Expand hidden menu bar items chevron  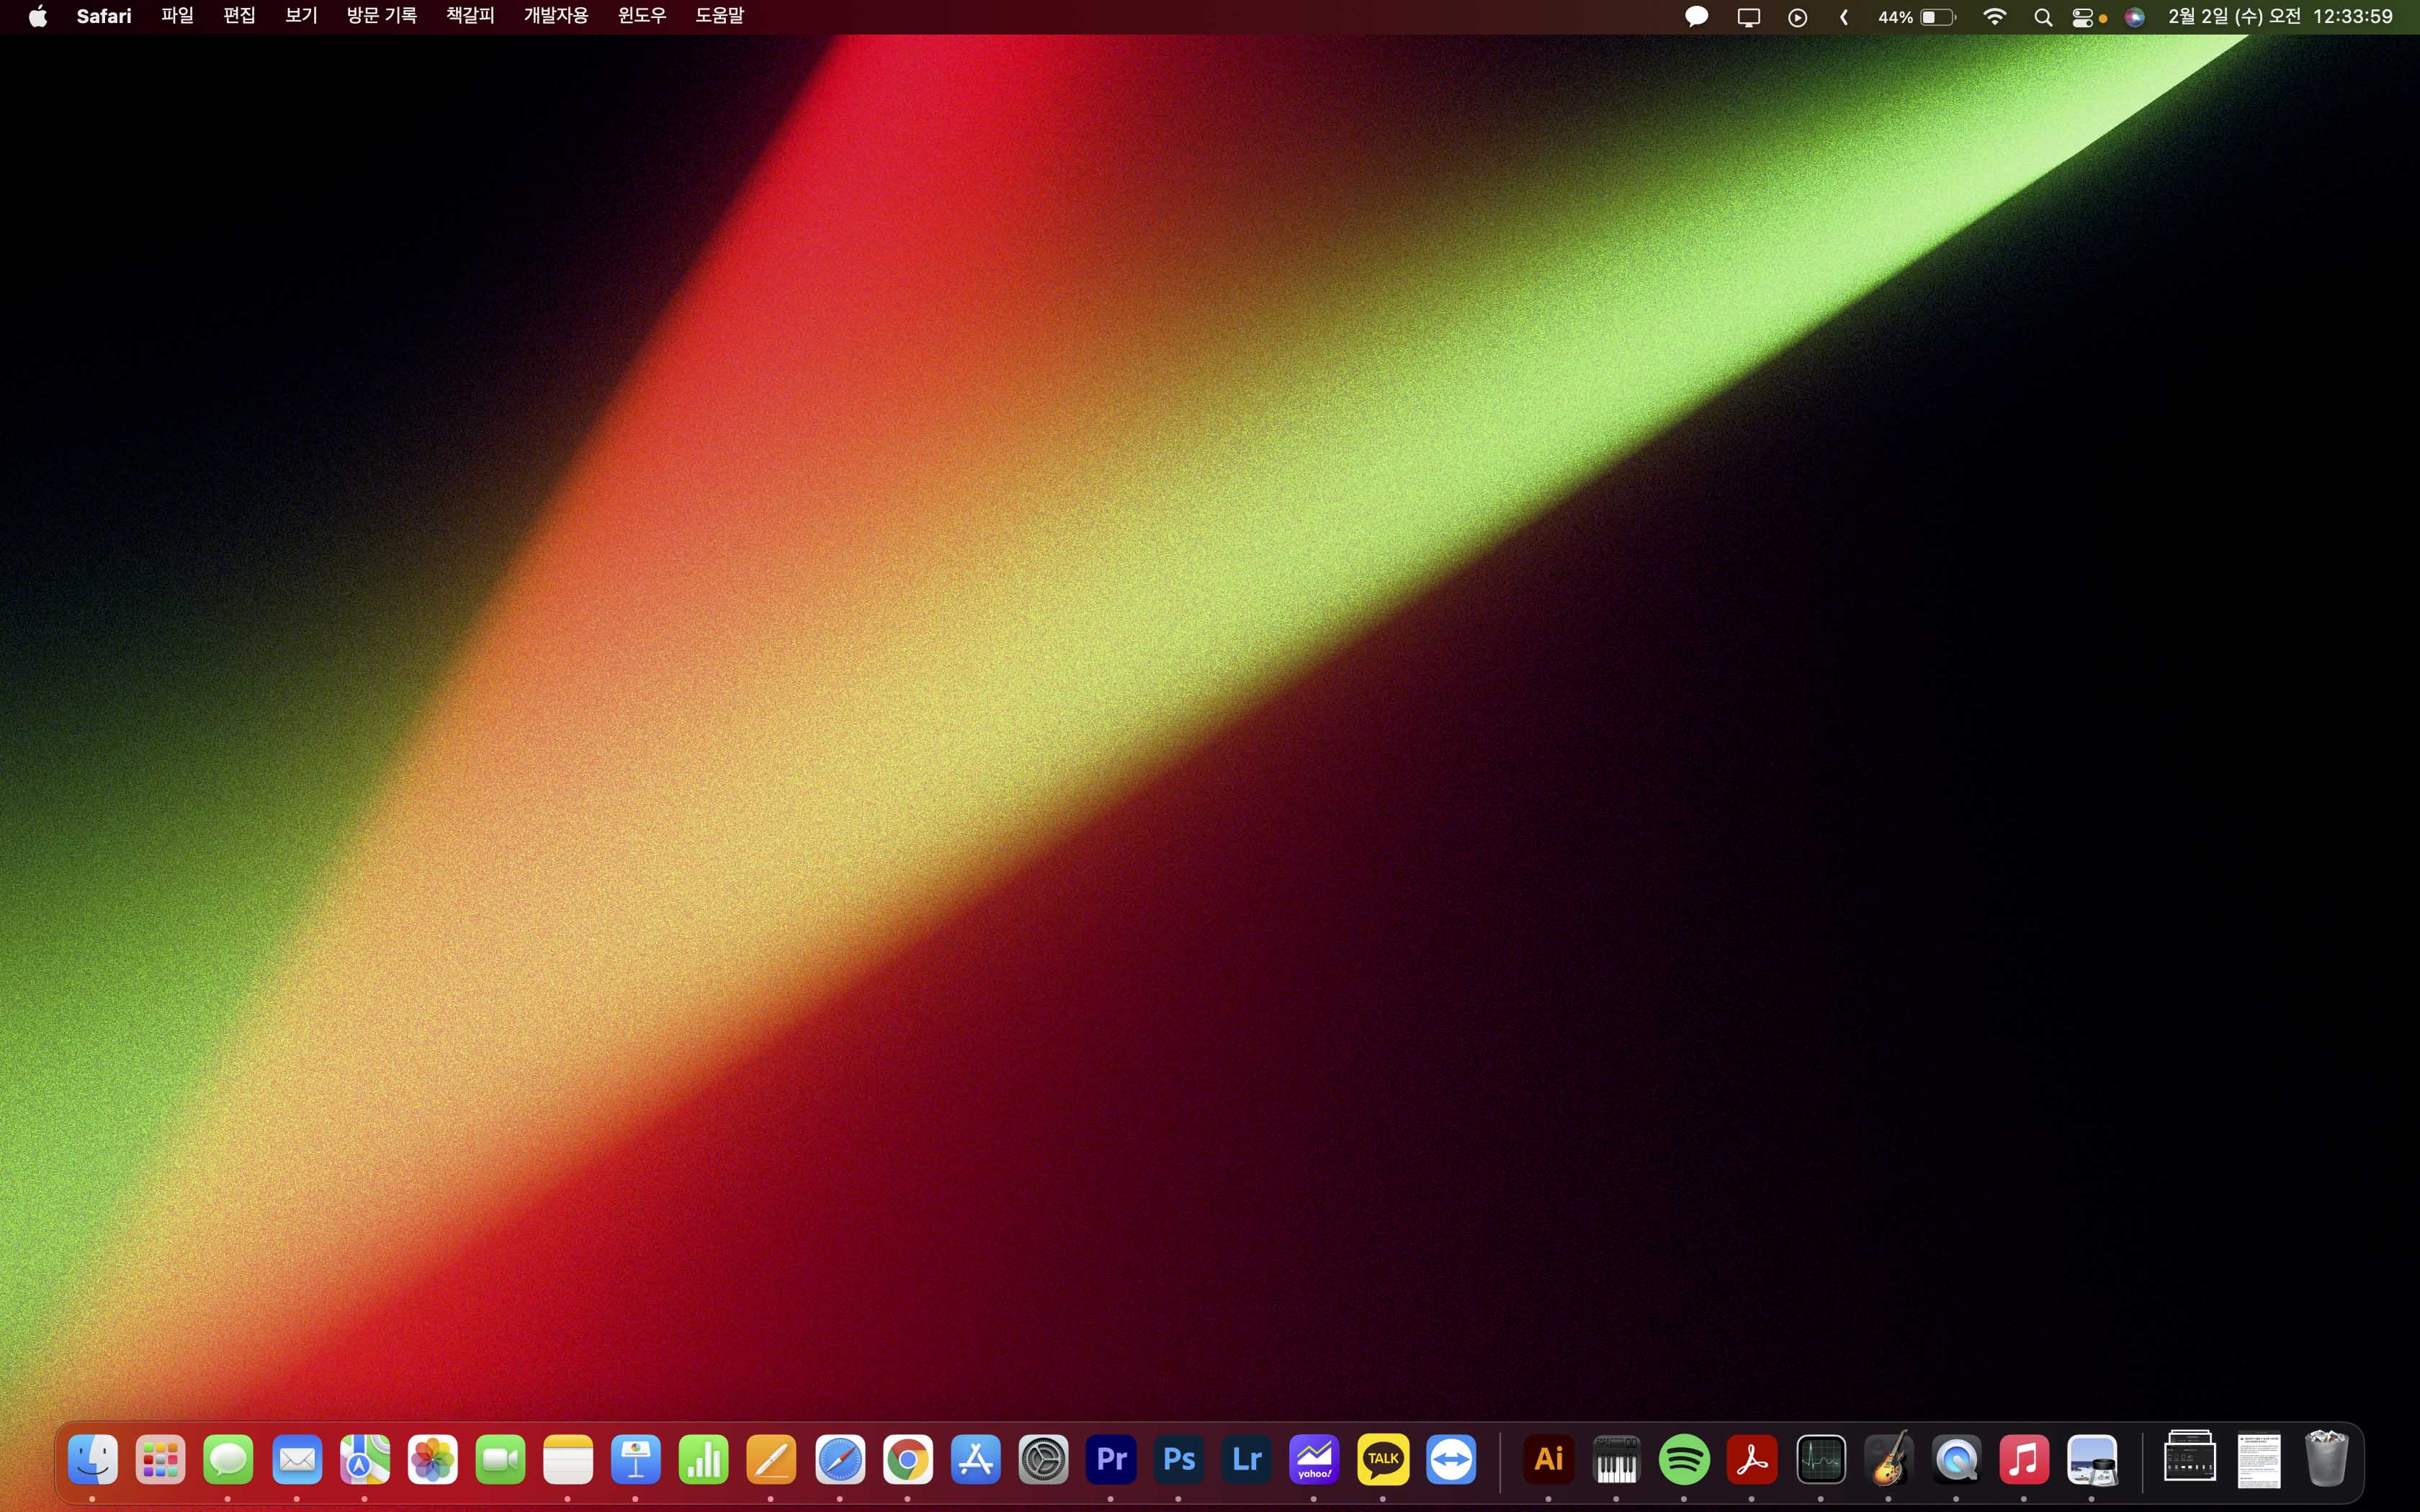(x=1844, y=17)
